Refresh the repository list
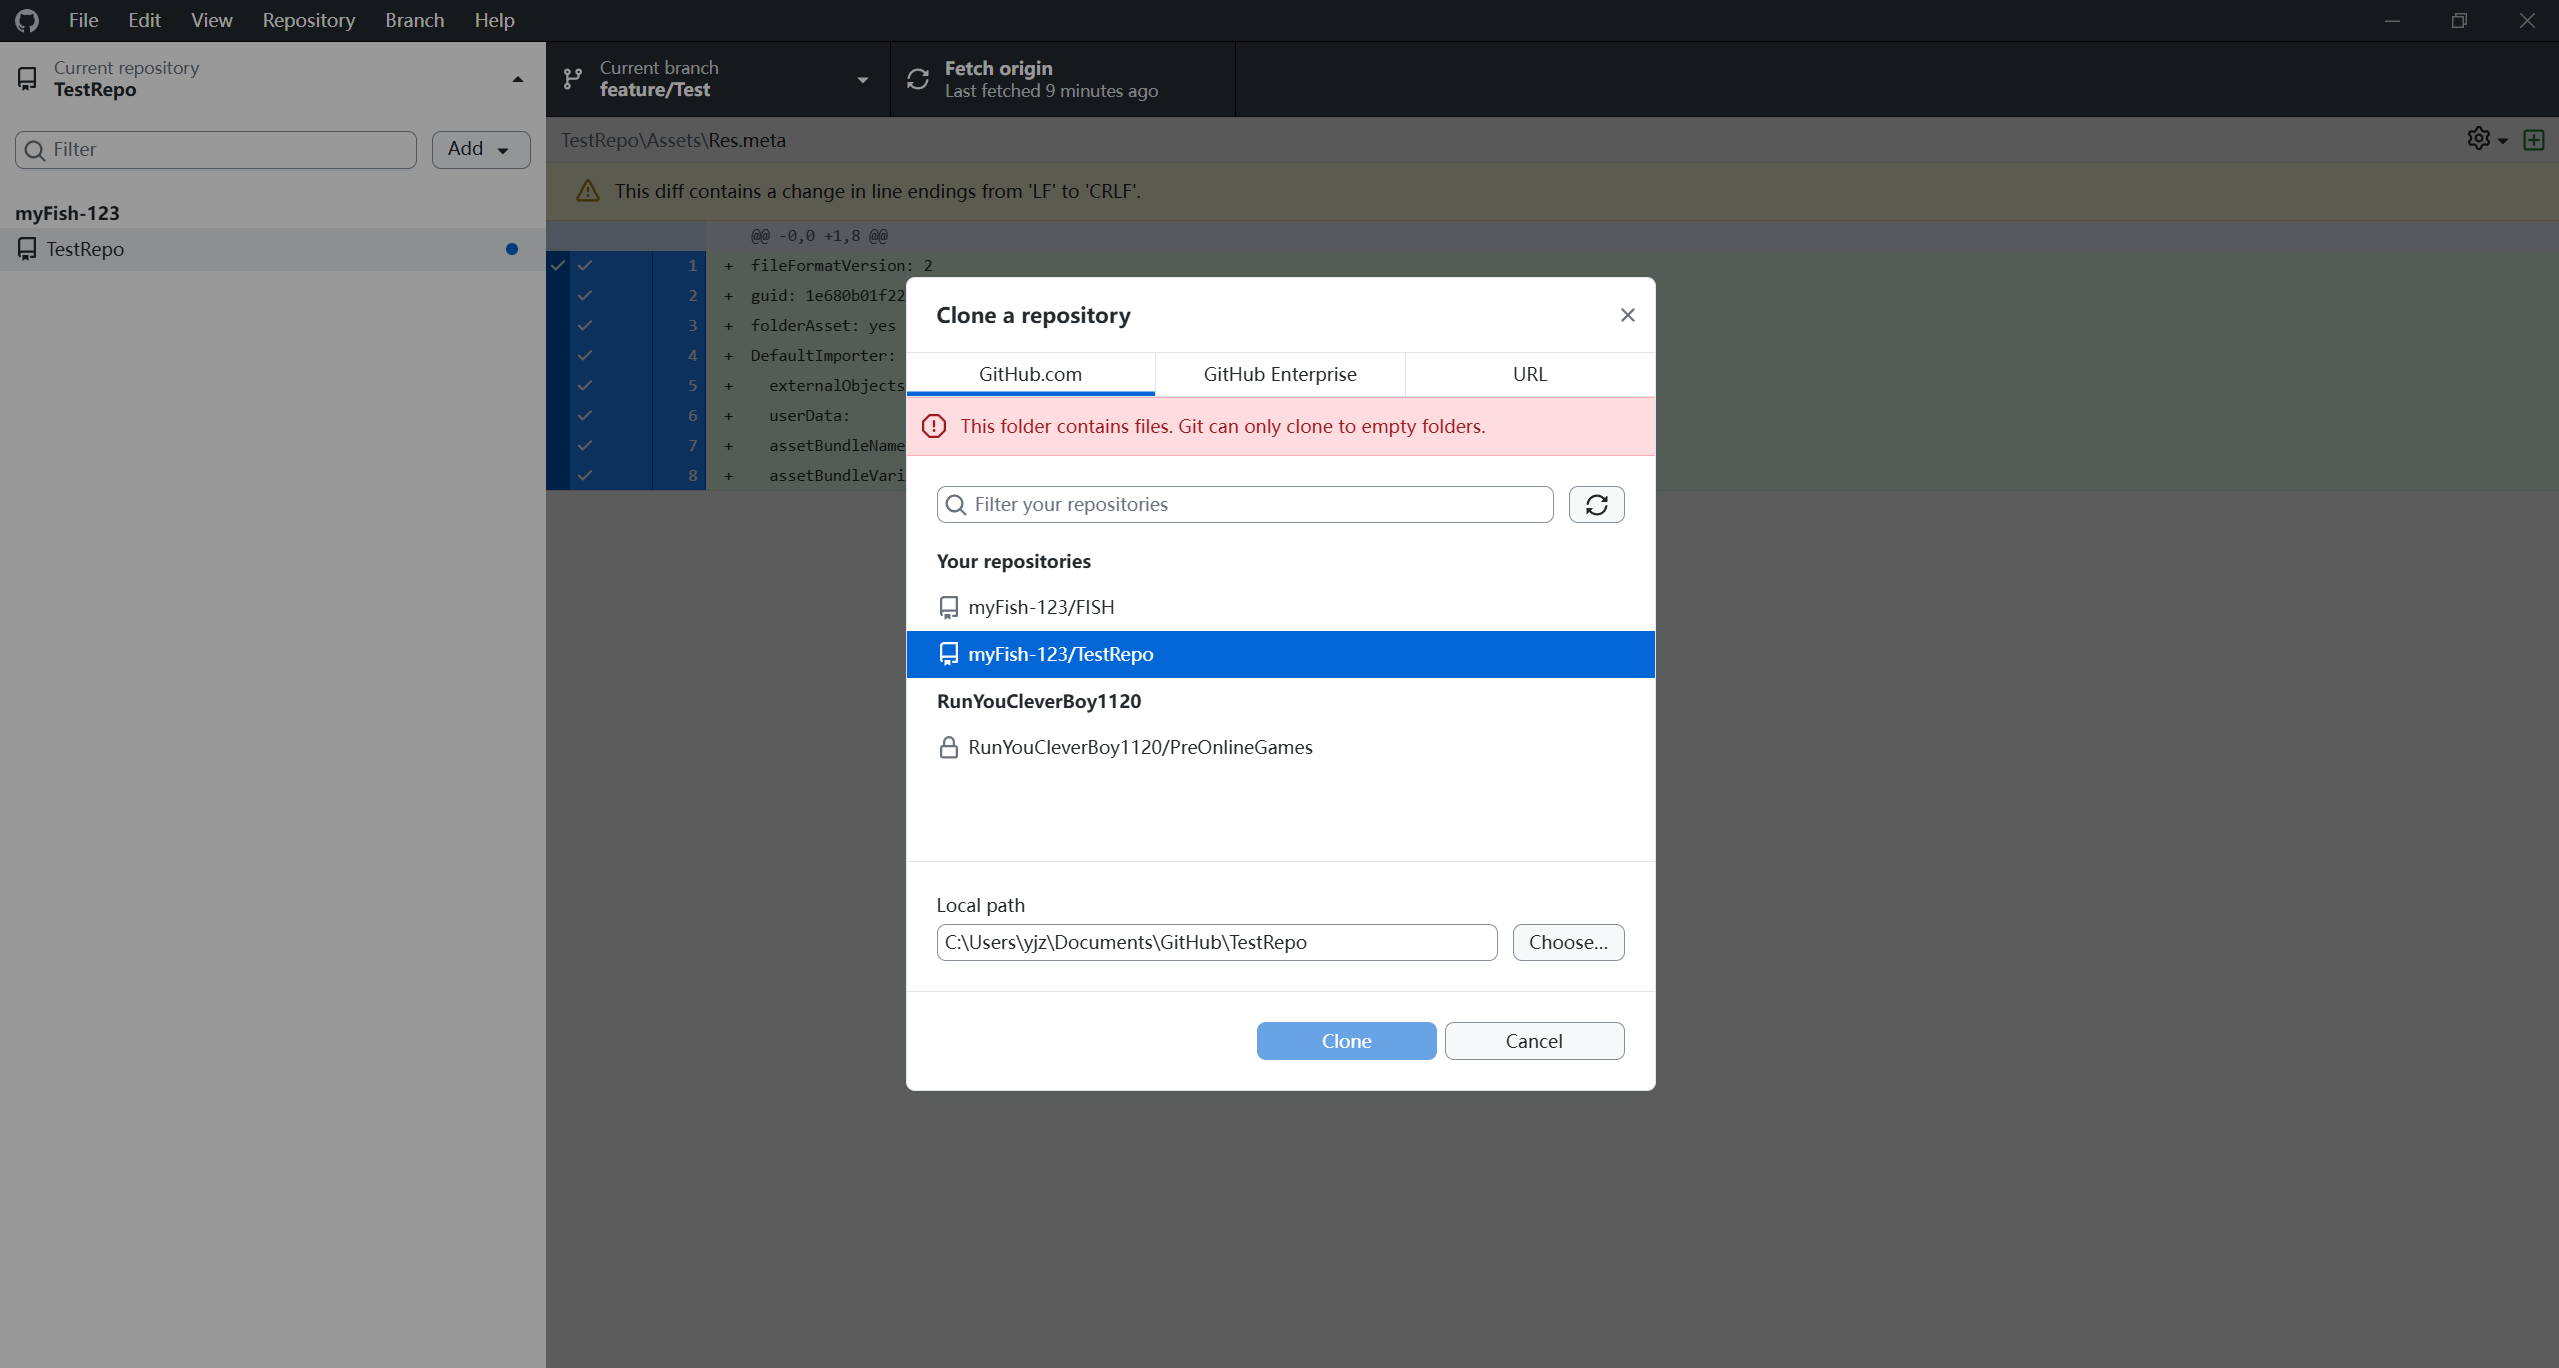Image resolution: width=2559 pixels, height=1368 pixels. [1596, 505]
